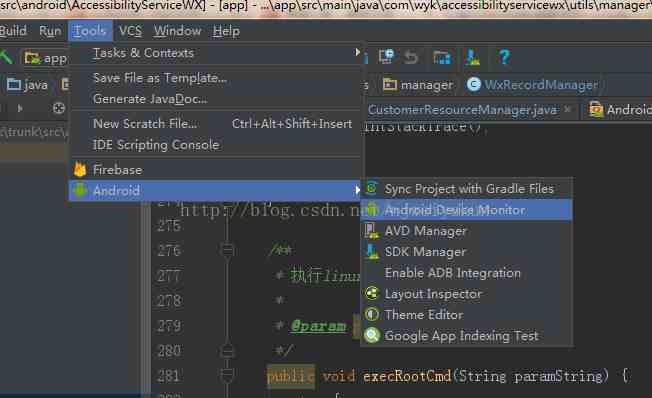Click the SDK Manager icon in submenu
This screenshot has width=652, height=398.
pos(372,252)
